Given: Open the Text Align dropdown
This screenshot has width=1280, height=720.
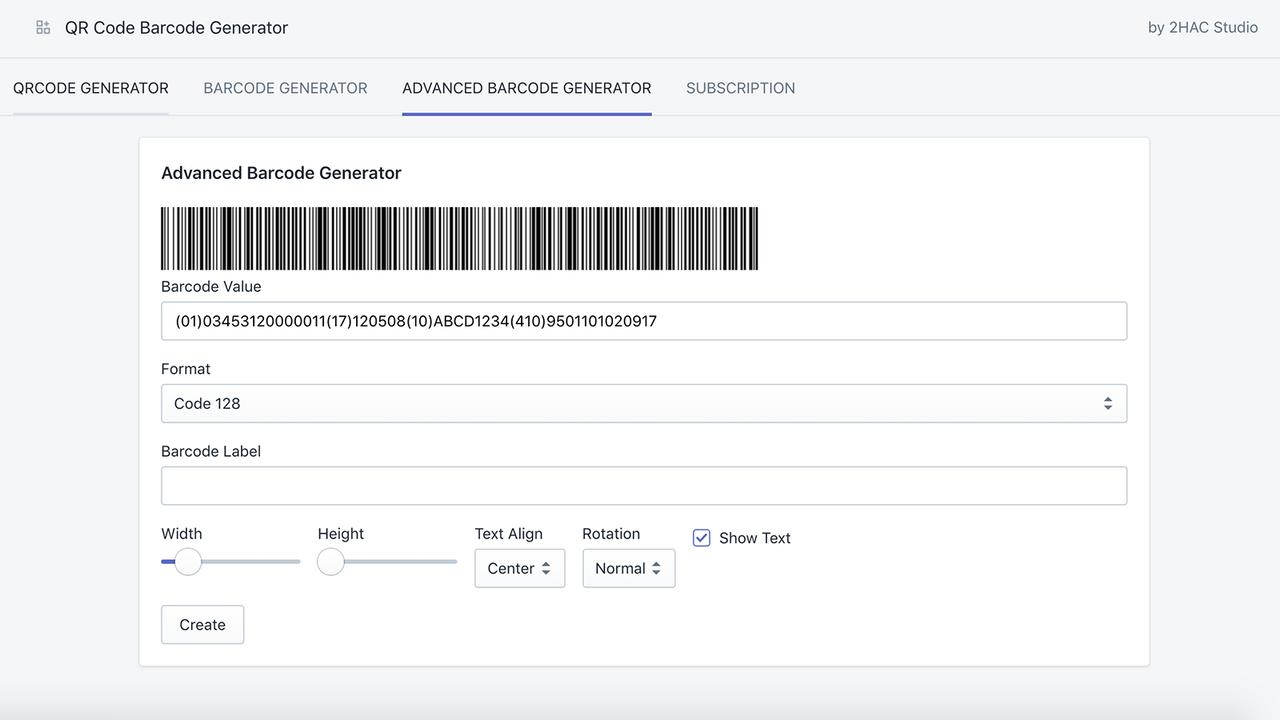Looking at the screenshot, I should click(520, 568).
